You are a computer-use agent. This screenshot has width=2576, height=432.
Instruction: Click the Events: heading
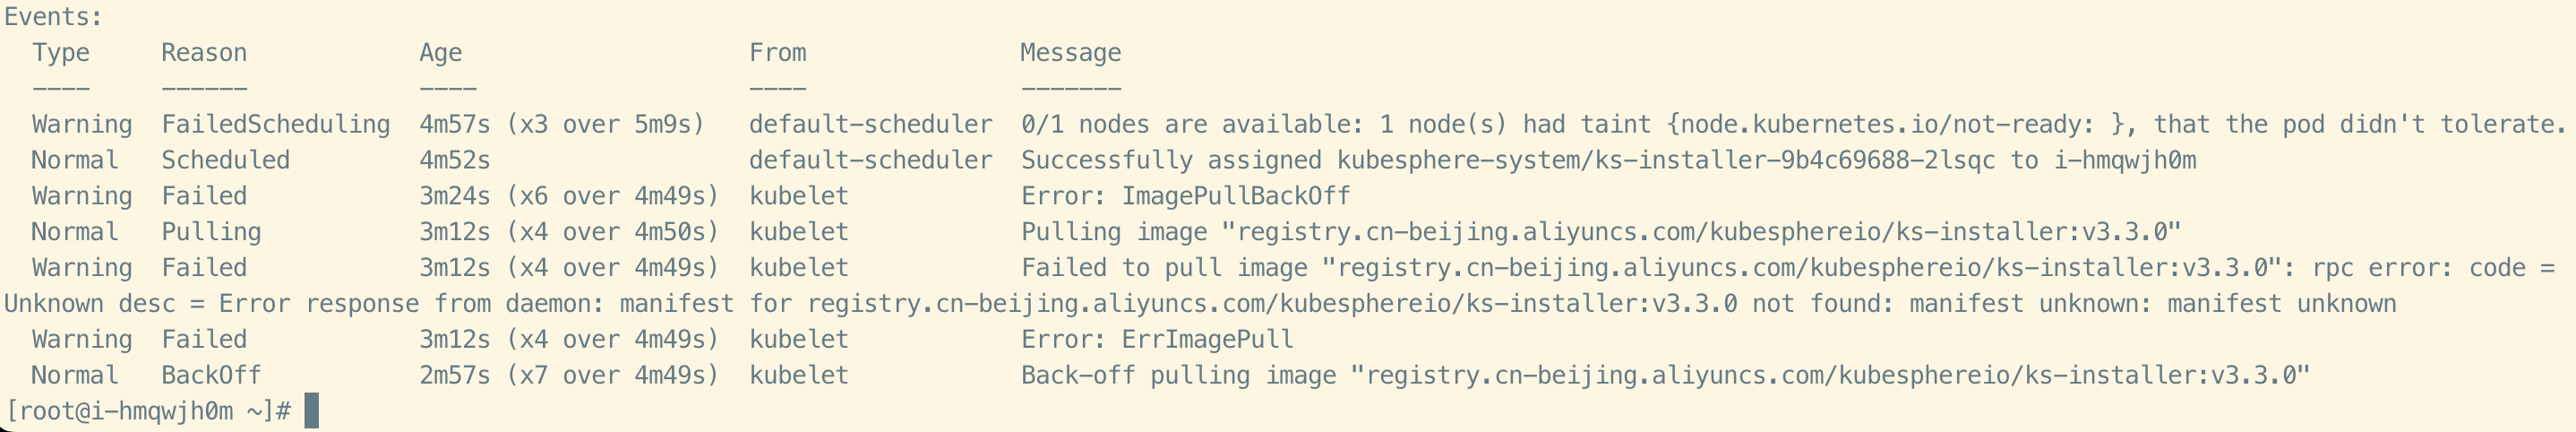54,17
